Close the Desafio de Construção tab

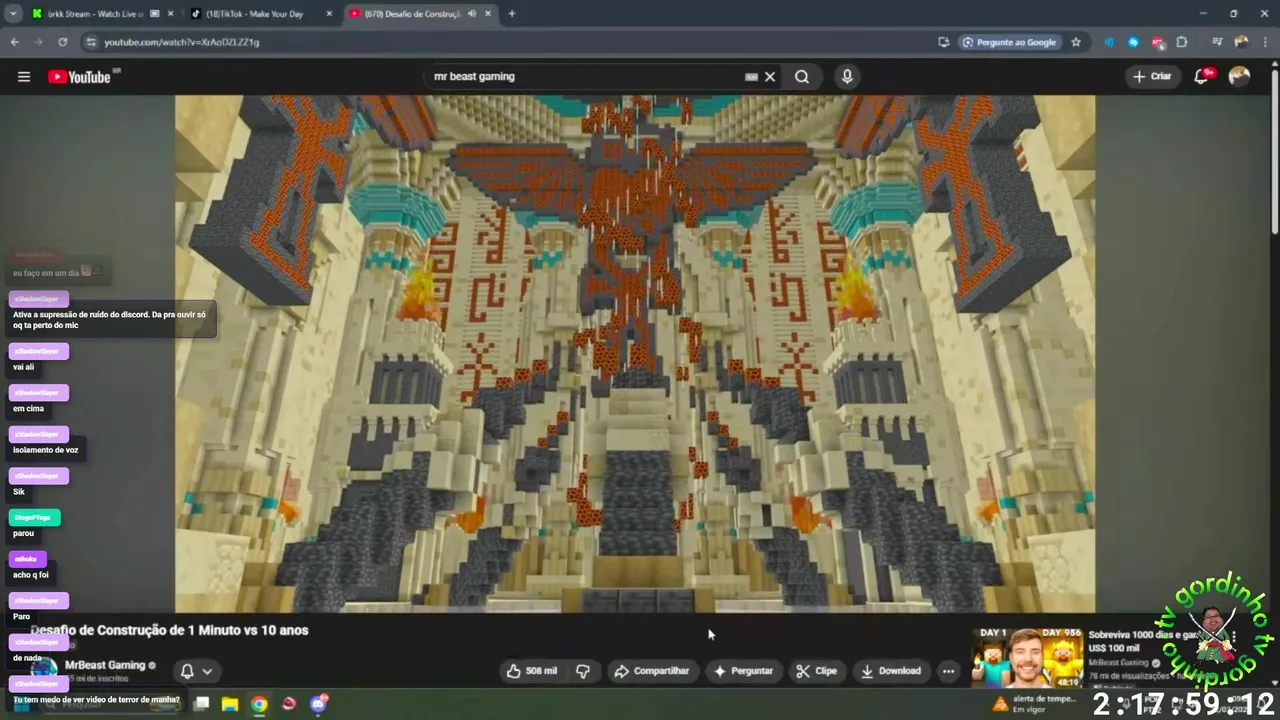pyautogui.click(x=488, y=14)
